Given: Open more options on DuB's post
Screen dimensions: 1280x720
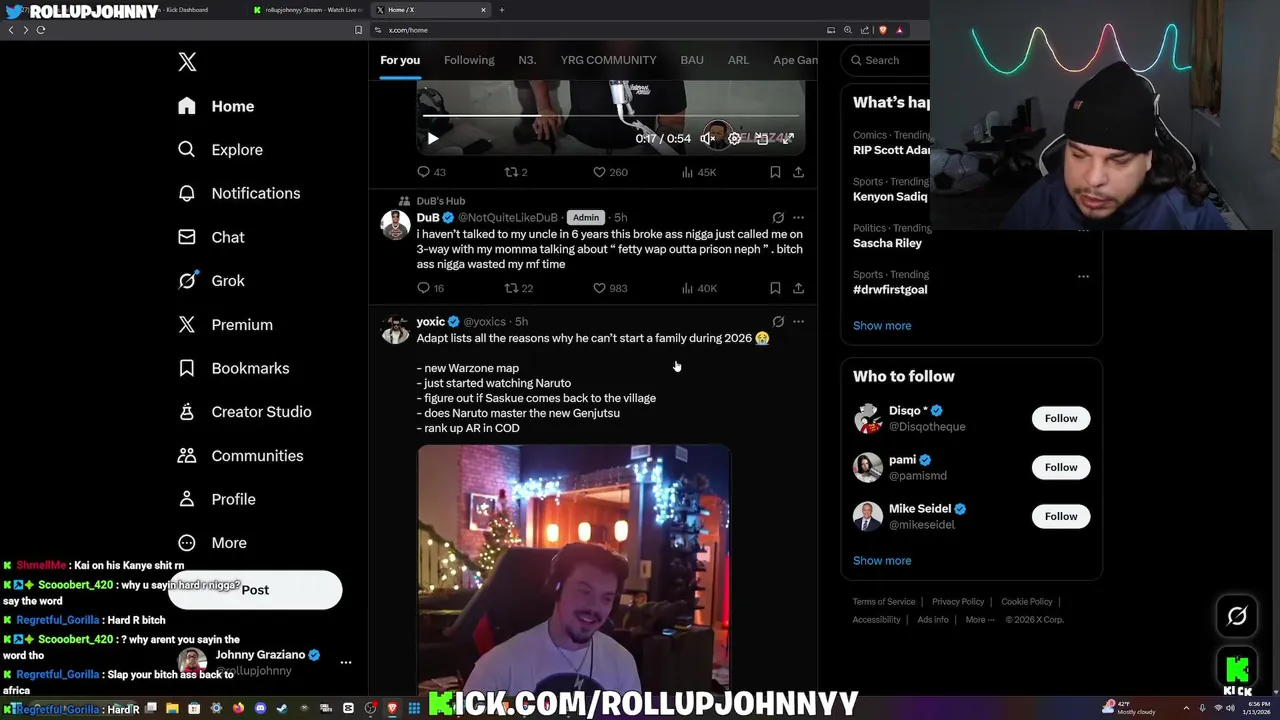Looking at the screenshot, I should [x=798, y=217].
